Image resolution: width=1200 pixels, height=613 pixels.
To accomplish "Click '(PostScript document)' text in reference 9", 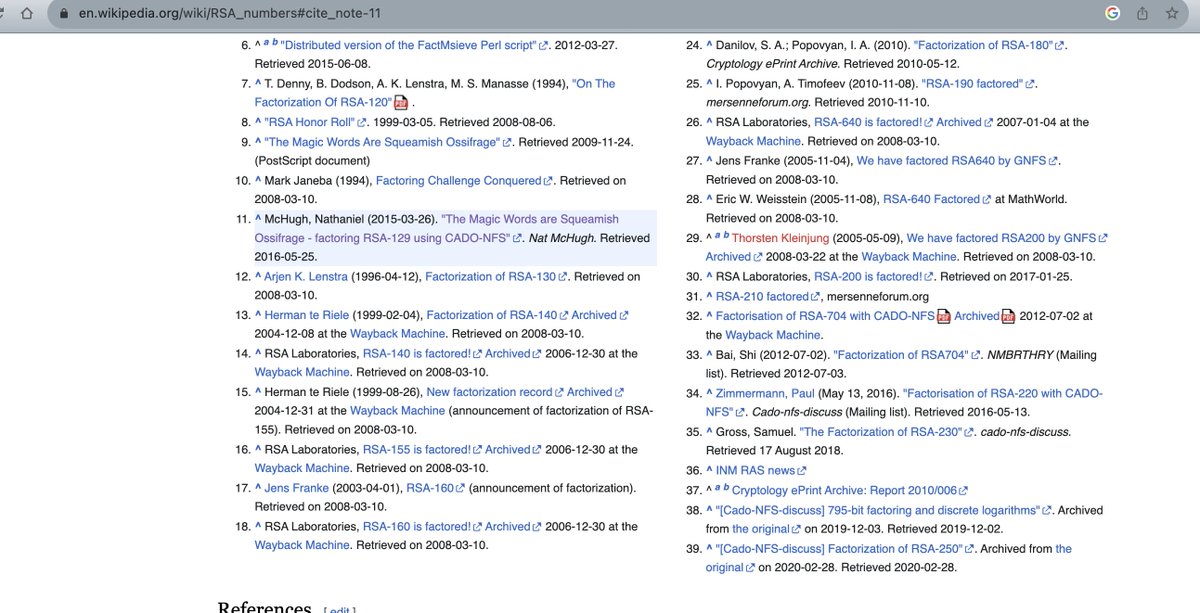I will point(312,161).
